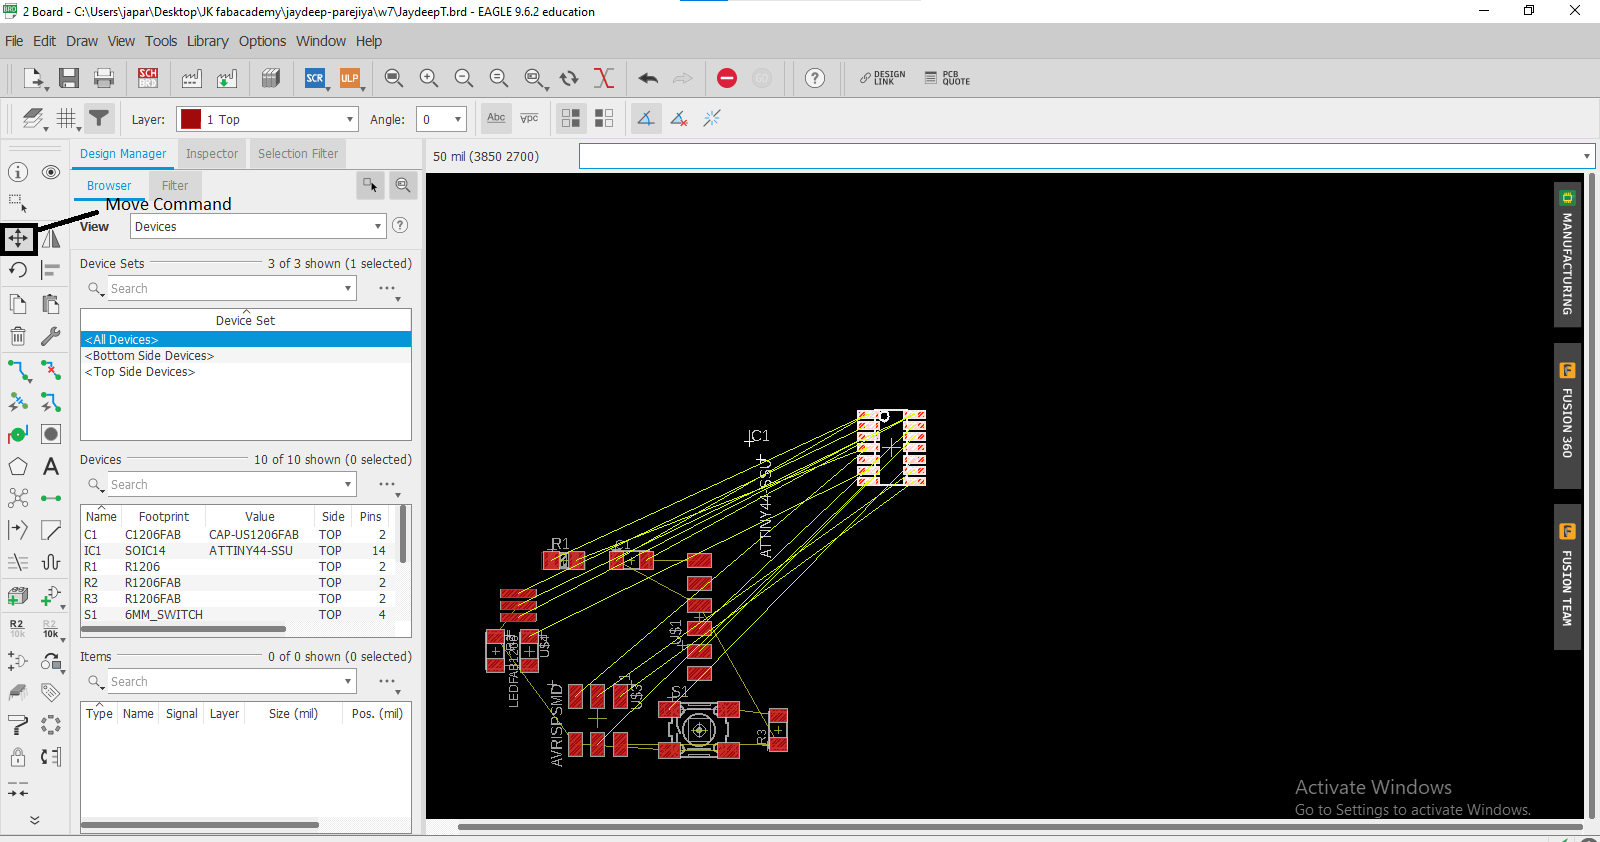Screen dimensions: 1600x842
Task: Select the Info tool
Action: 18,172
